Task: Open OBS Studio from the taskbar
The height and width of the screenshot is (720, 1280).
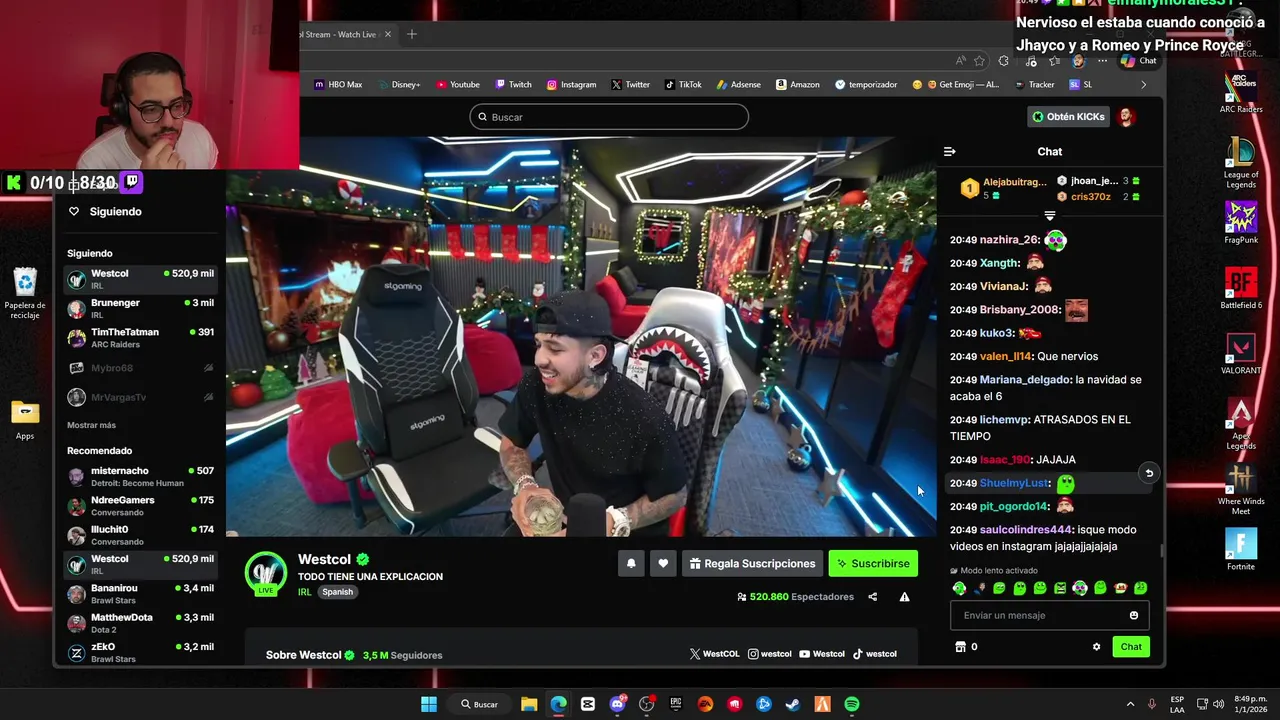Action: point(646,704)
